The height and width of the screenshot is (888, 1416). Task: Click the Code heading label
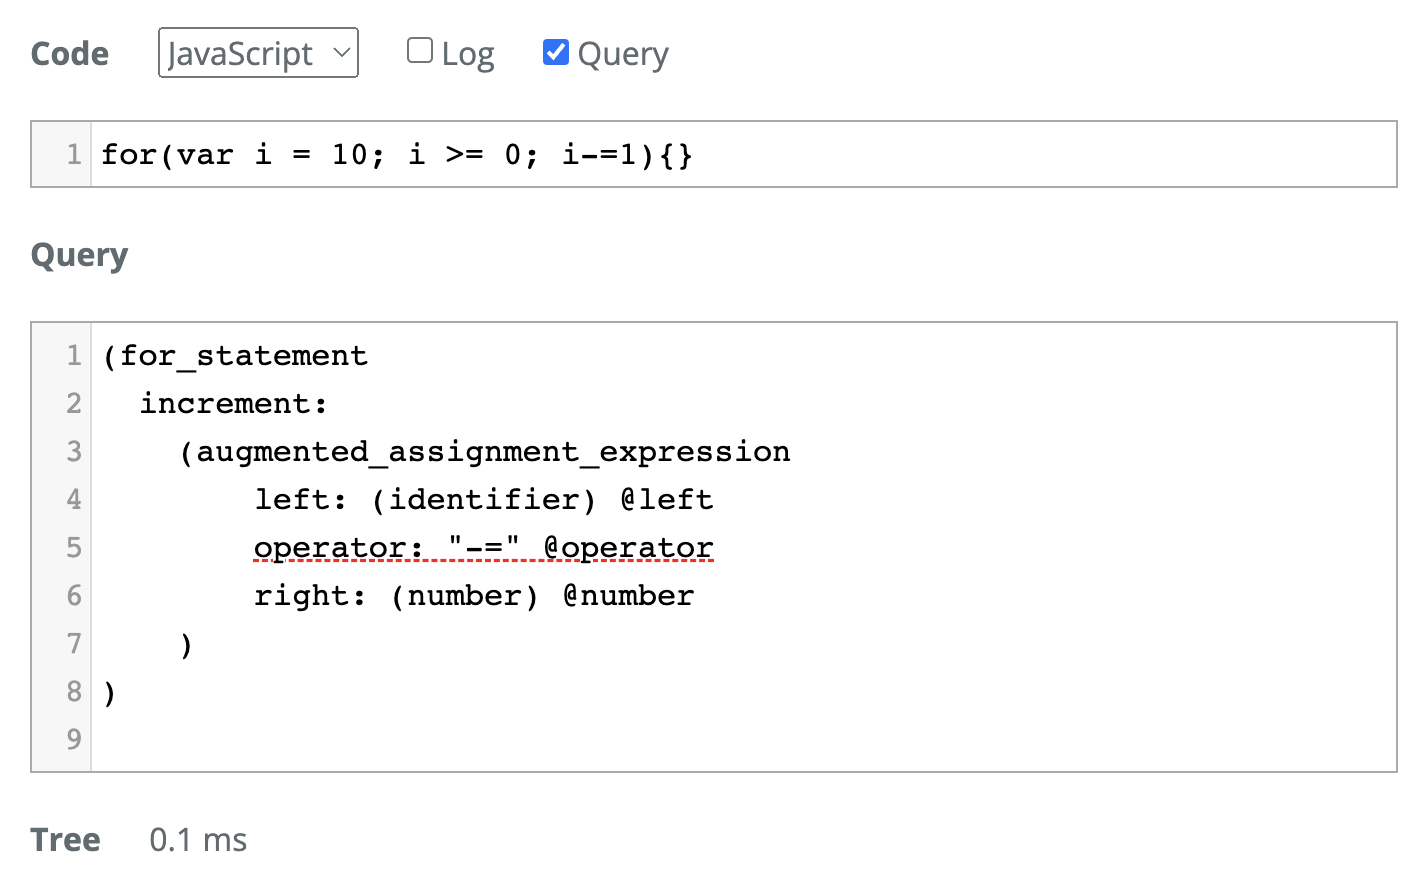click(69, 53)
